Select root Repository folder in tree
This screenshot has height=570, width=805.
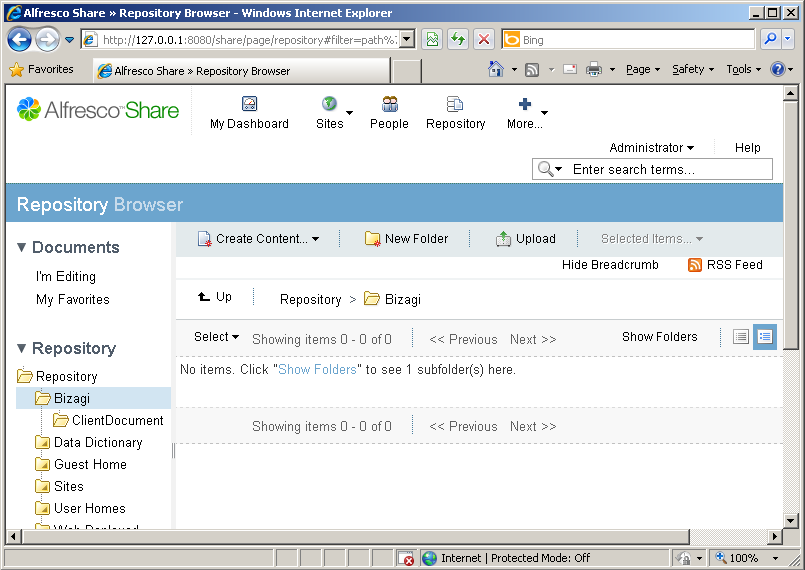pyautogui.click(x=66, y=377)
